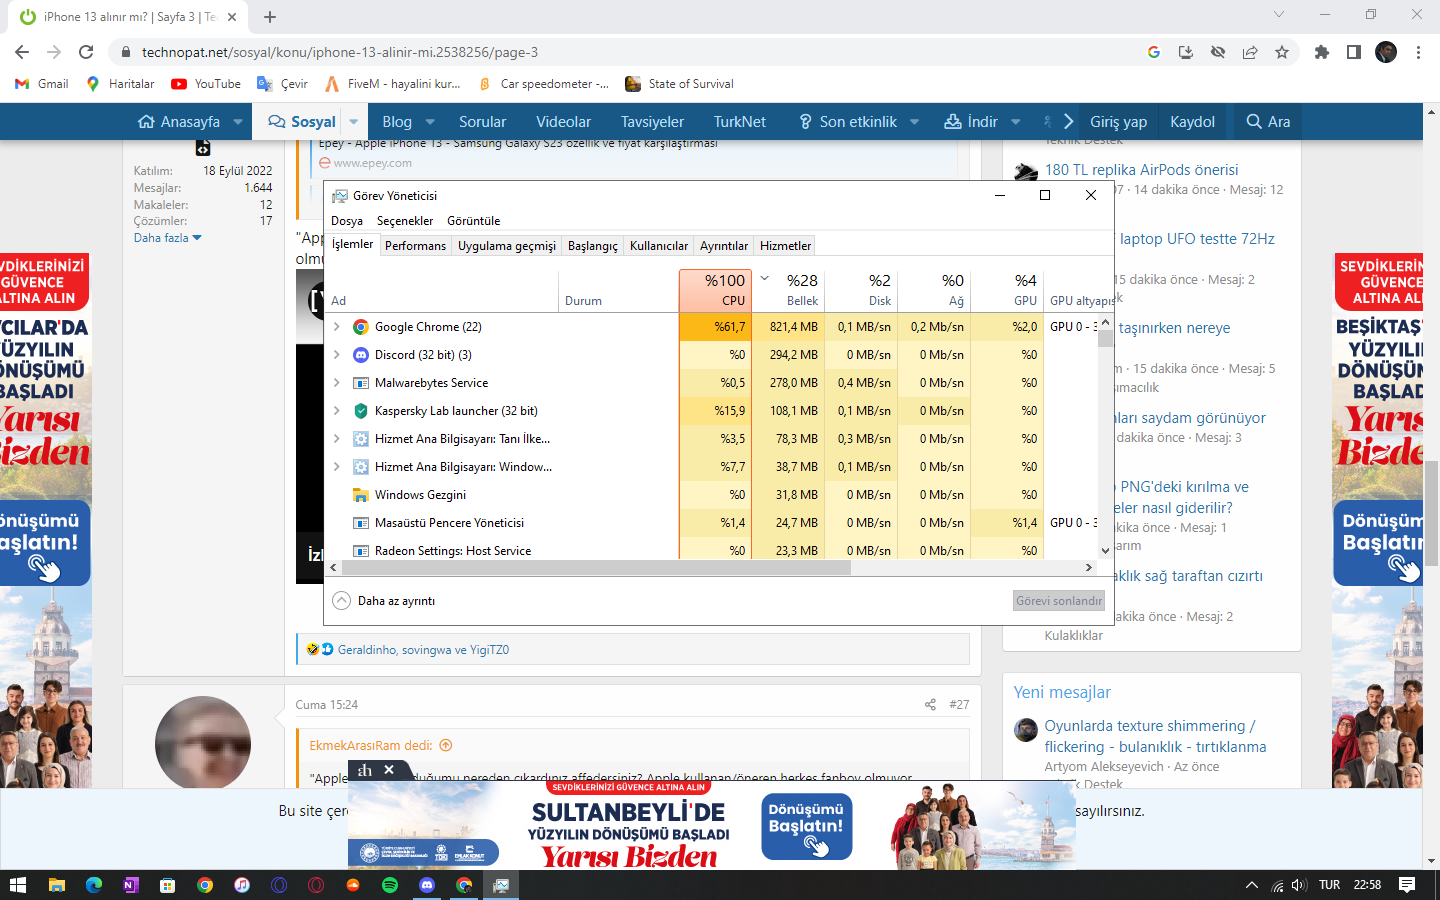The width and height of the screenshot is (1440, 900).
Task: Open the Seçenekler menu in Task Manager
Action: (x=405, y=221)
